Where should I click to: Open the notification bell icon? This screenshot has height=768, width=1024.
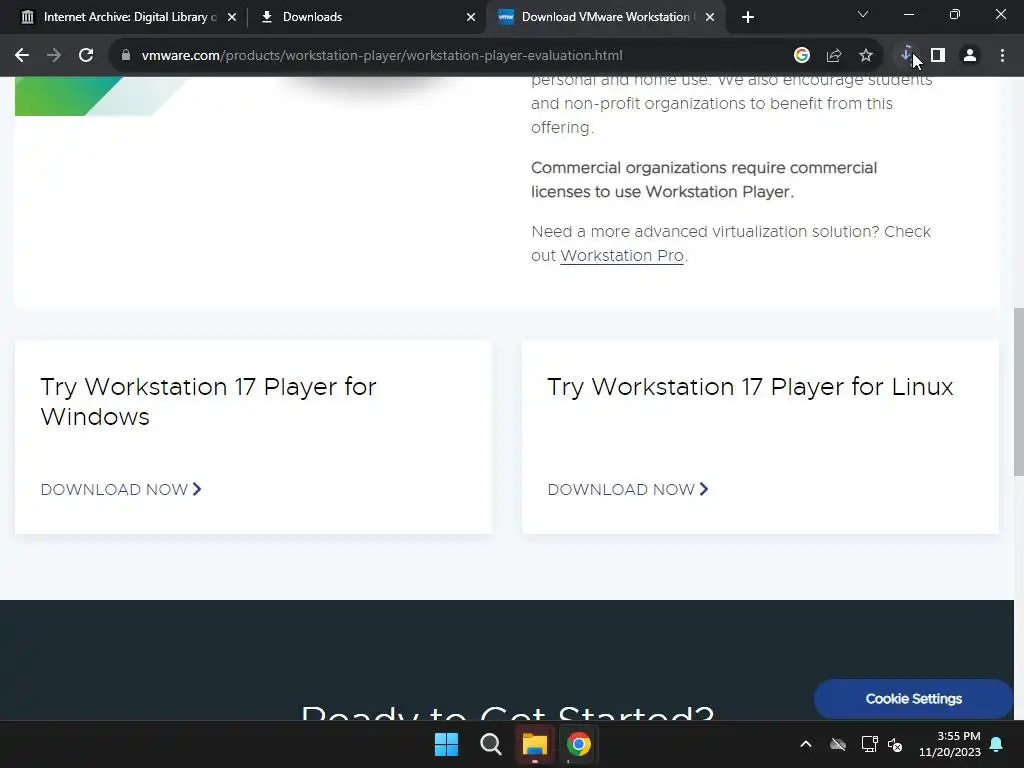pos(997,744)
